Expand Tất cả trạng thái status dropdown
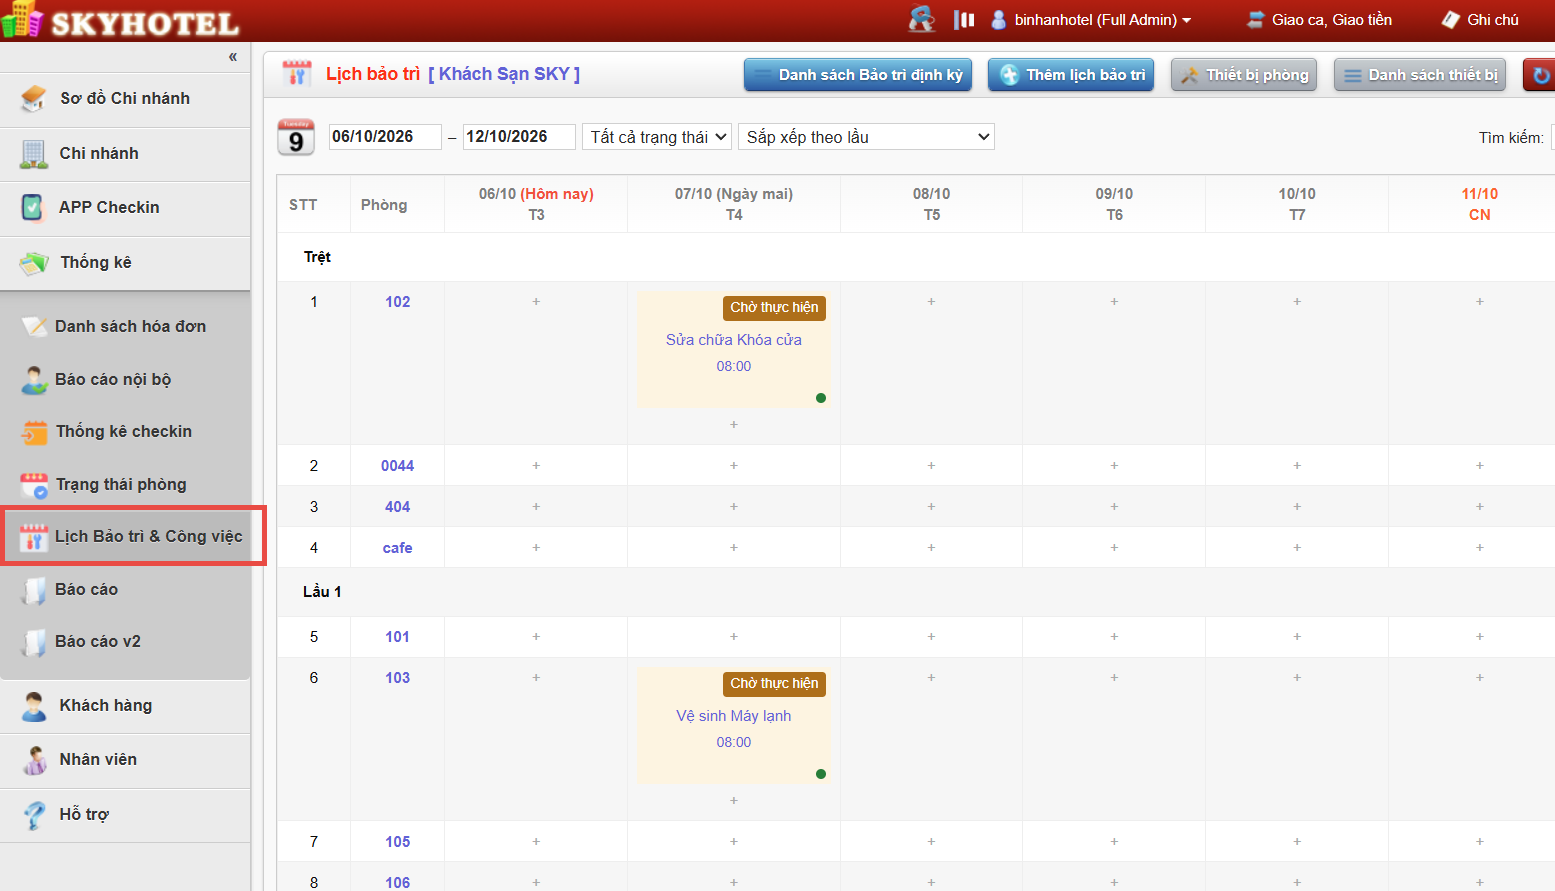Screen dimensions: 1555x891 click(x=657, y=137)
